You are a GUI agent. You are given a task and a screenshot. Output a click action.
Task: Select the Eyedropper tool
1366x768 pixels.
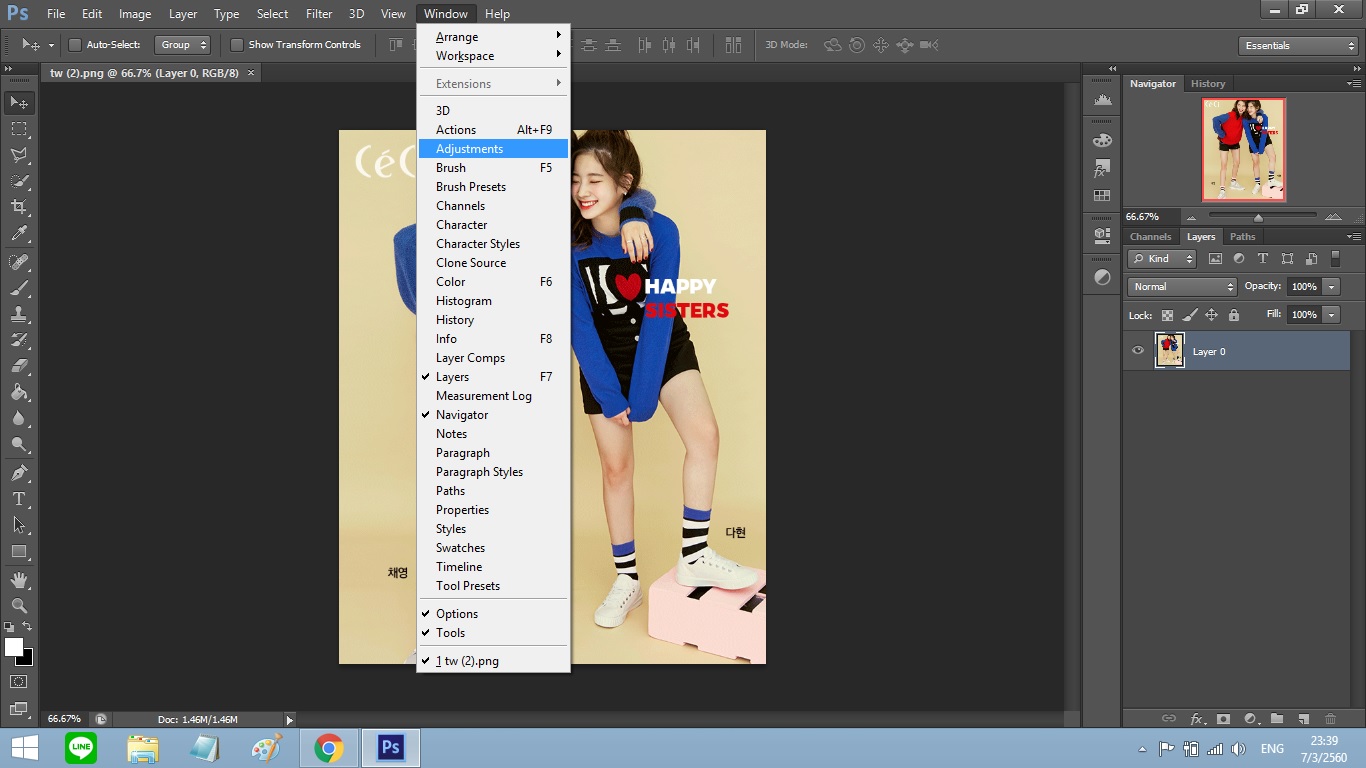point(19,234)
